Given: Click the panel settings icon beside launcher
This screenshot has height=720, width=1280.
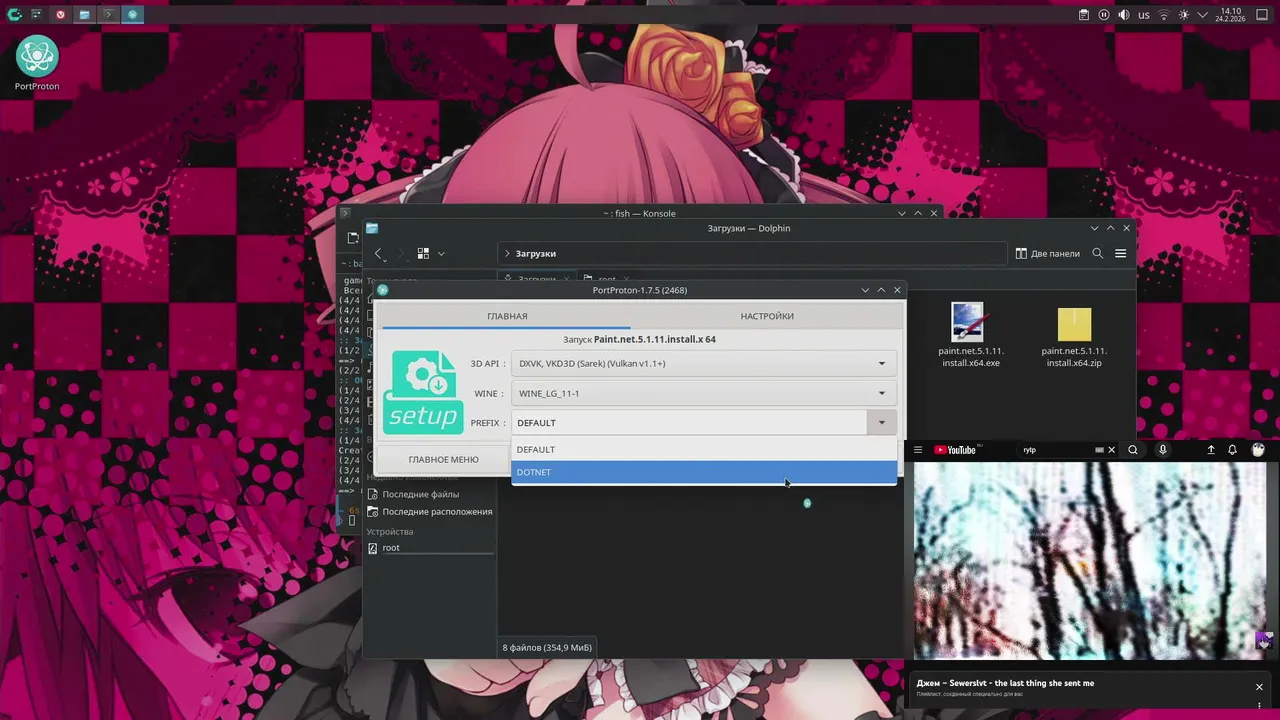Looking at the screenshot, I should coord(37,15).
